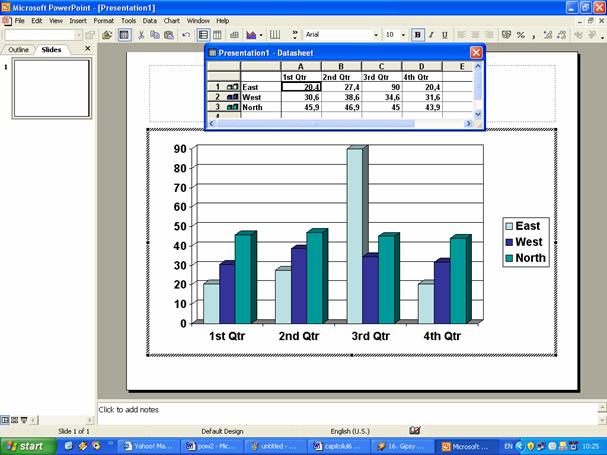Toggle Italic formatting in toolbar
This screenshot has height=455, width=607.
(x=431, y=35)
